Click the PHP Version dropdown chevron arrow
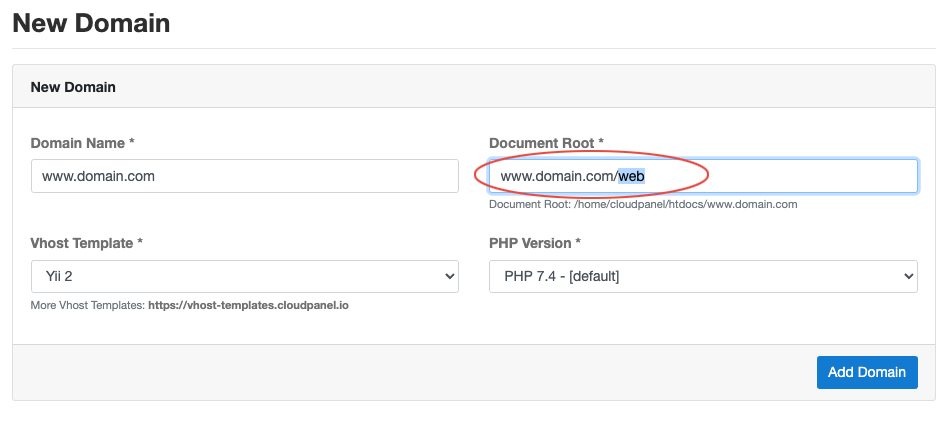This screenshot has width=946, height=422. 908,277
